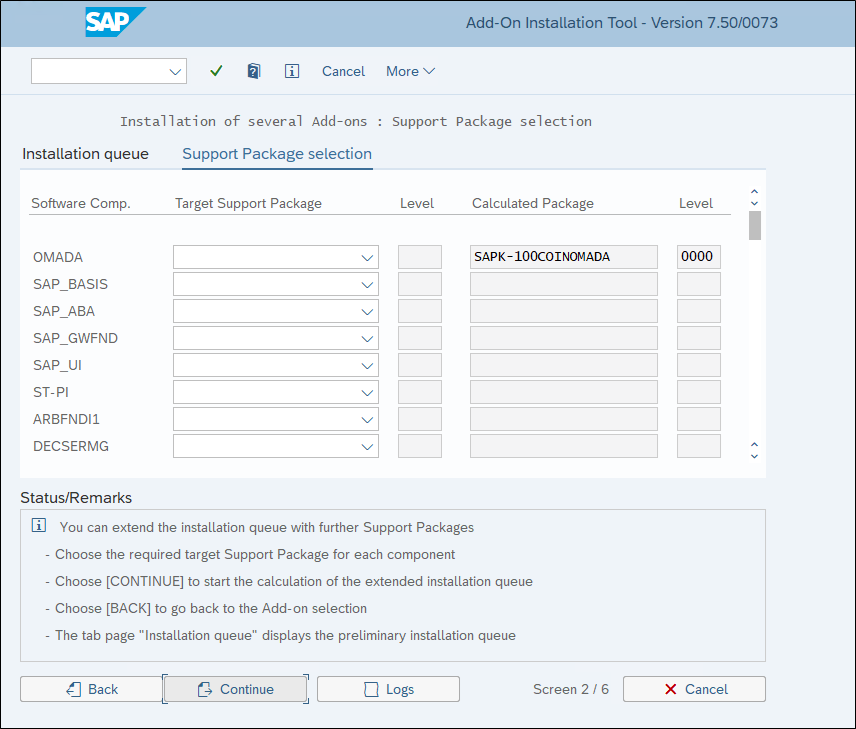Switch to the Installation queue tab
This screenshot has height=729, width=856.
click(85, 154)
